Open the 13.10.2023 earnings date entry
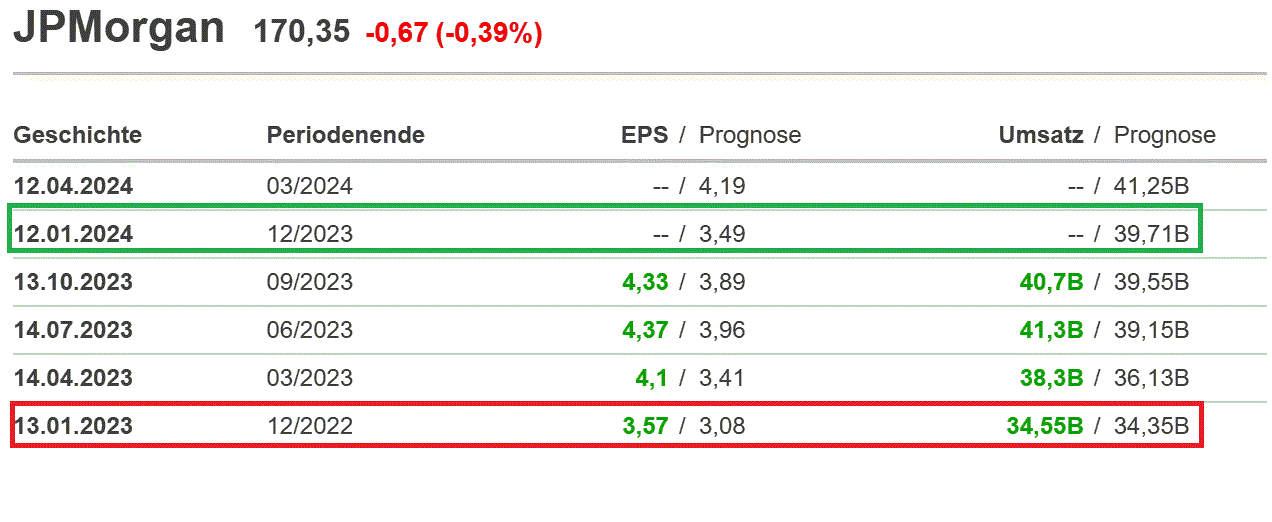 point(73,282)
